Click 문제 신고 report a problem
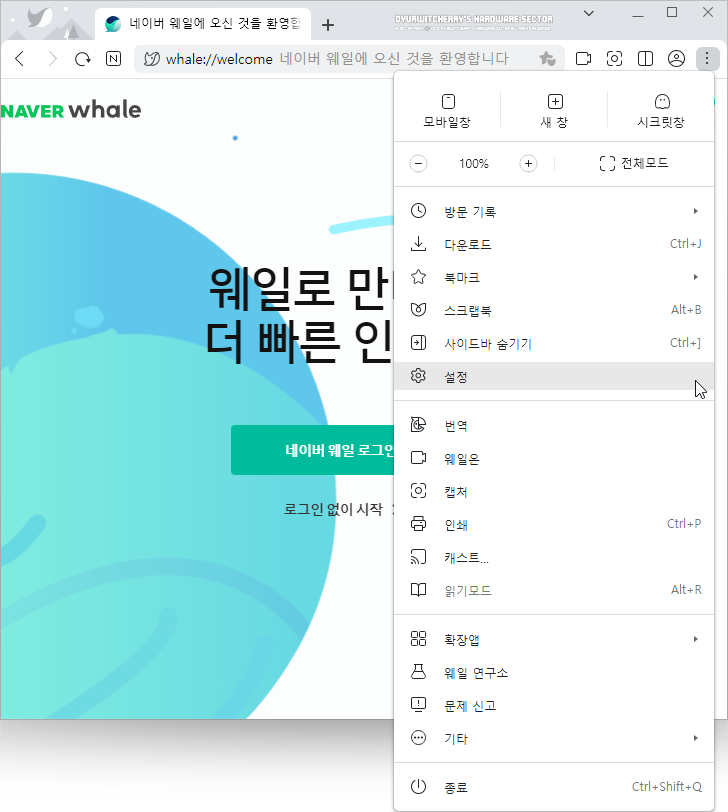The image size is (728, 812). pyautogui.click(x=554, y=705)
